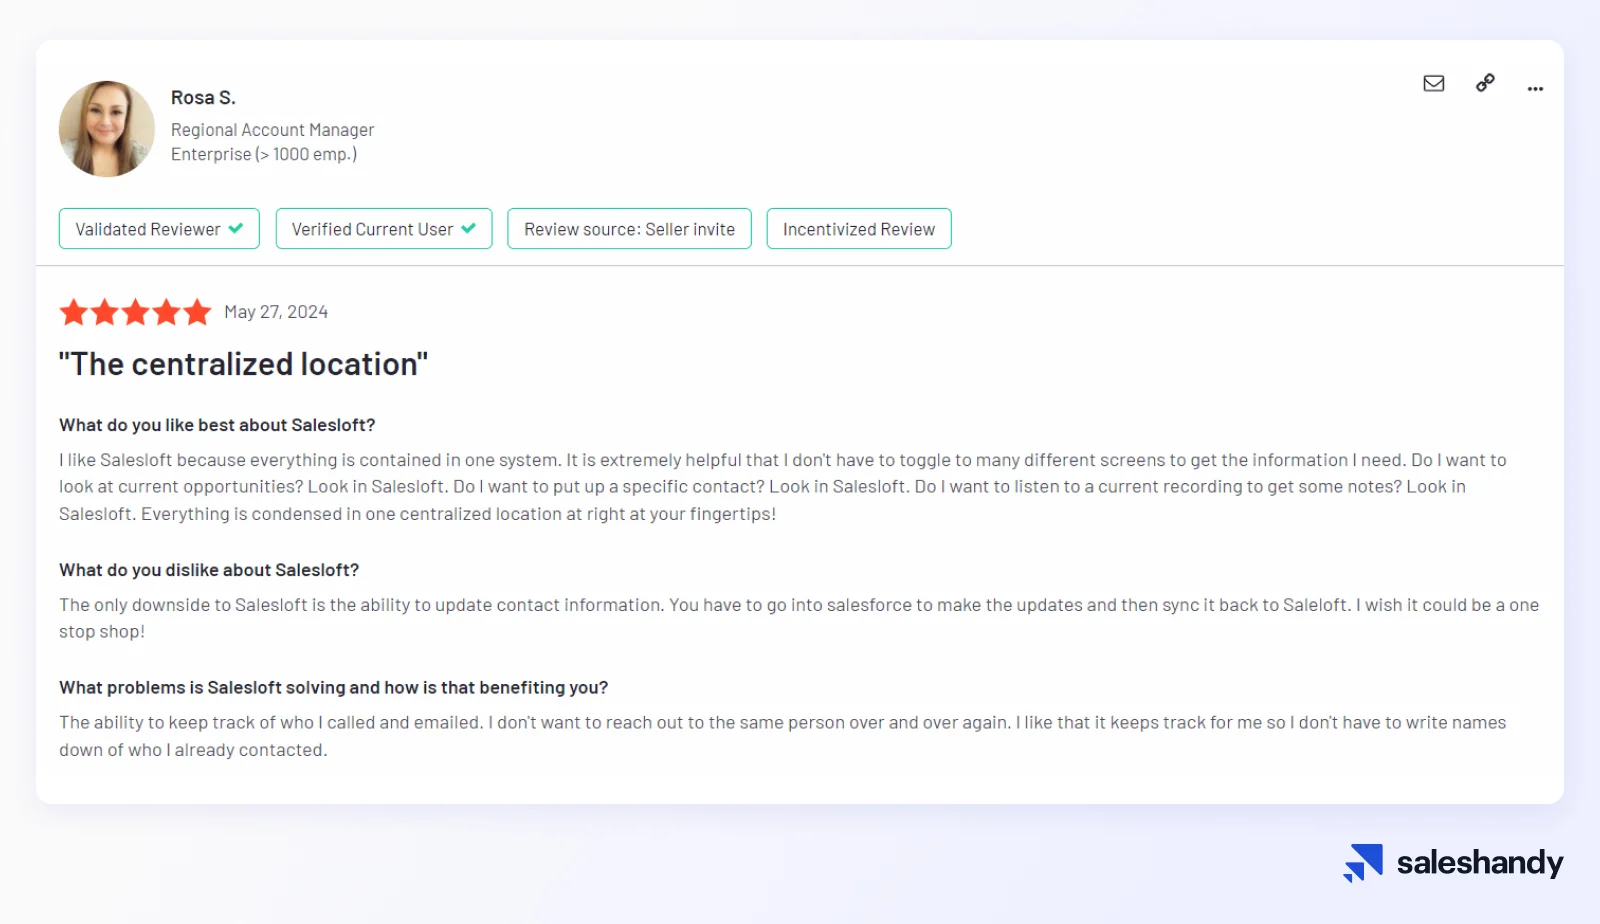Click the five-star rating
Screen dimensions: 1600x924
pos(135,312)
